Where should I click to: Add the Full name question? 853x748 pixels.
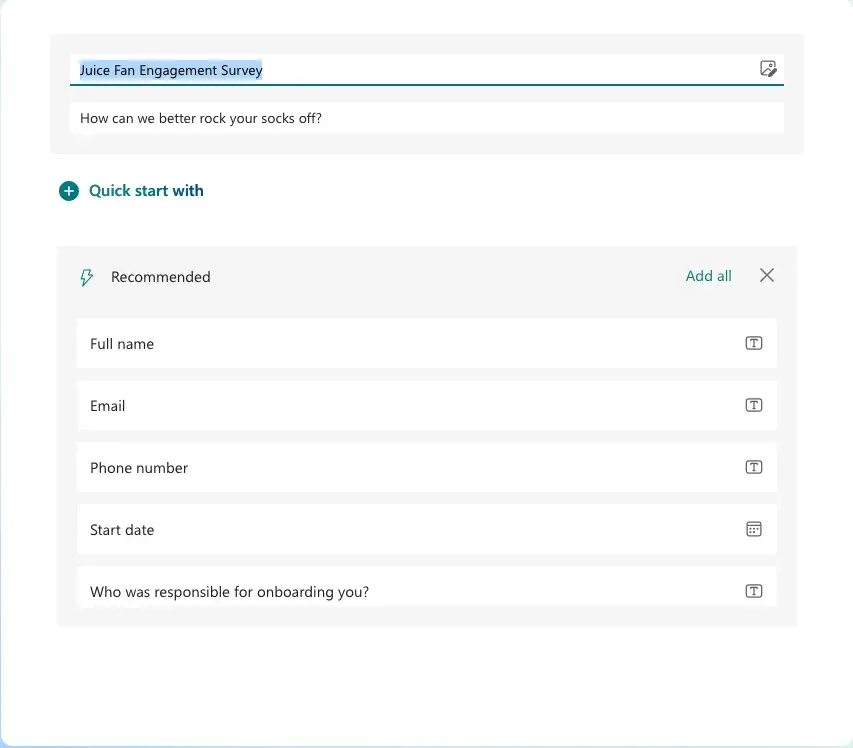coord(400,343)
